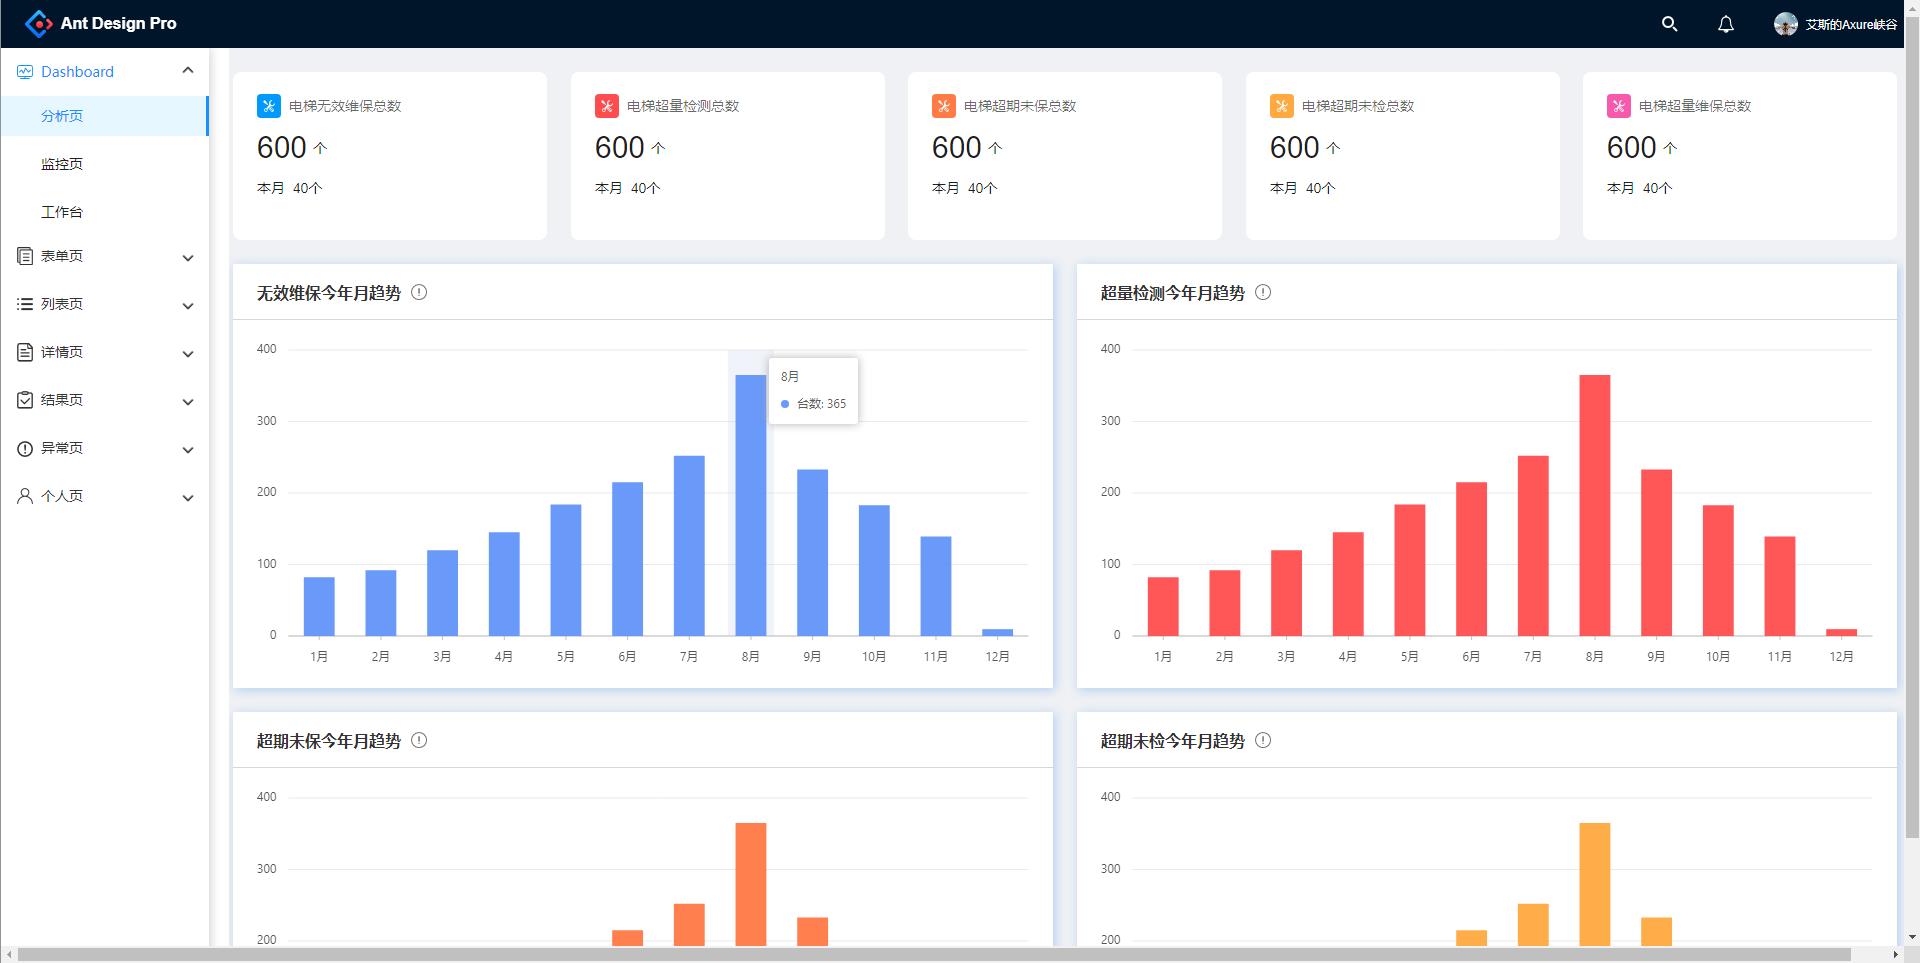Click 电梯超量检测总数 card label
Screen dimensions: 1920x963
coord(683,106)
